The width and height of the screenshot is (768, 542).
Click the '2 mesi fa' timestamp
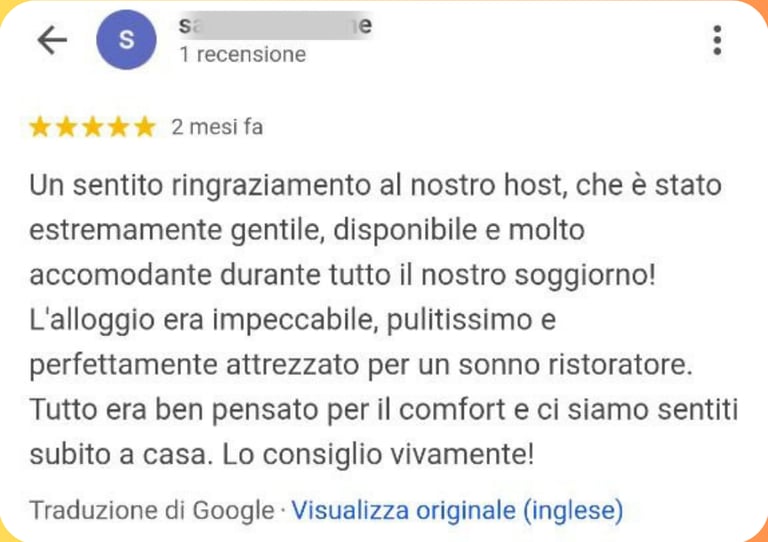click(217, 127)
